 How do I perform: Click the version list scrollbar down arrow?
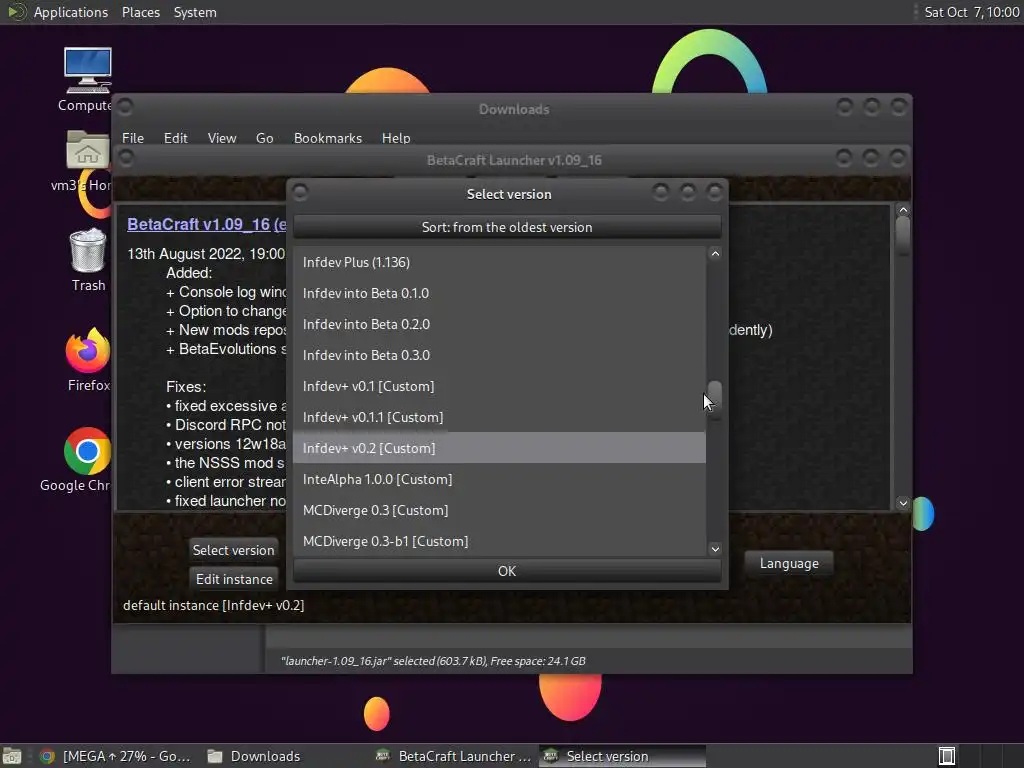(715, 549)
